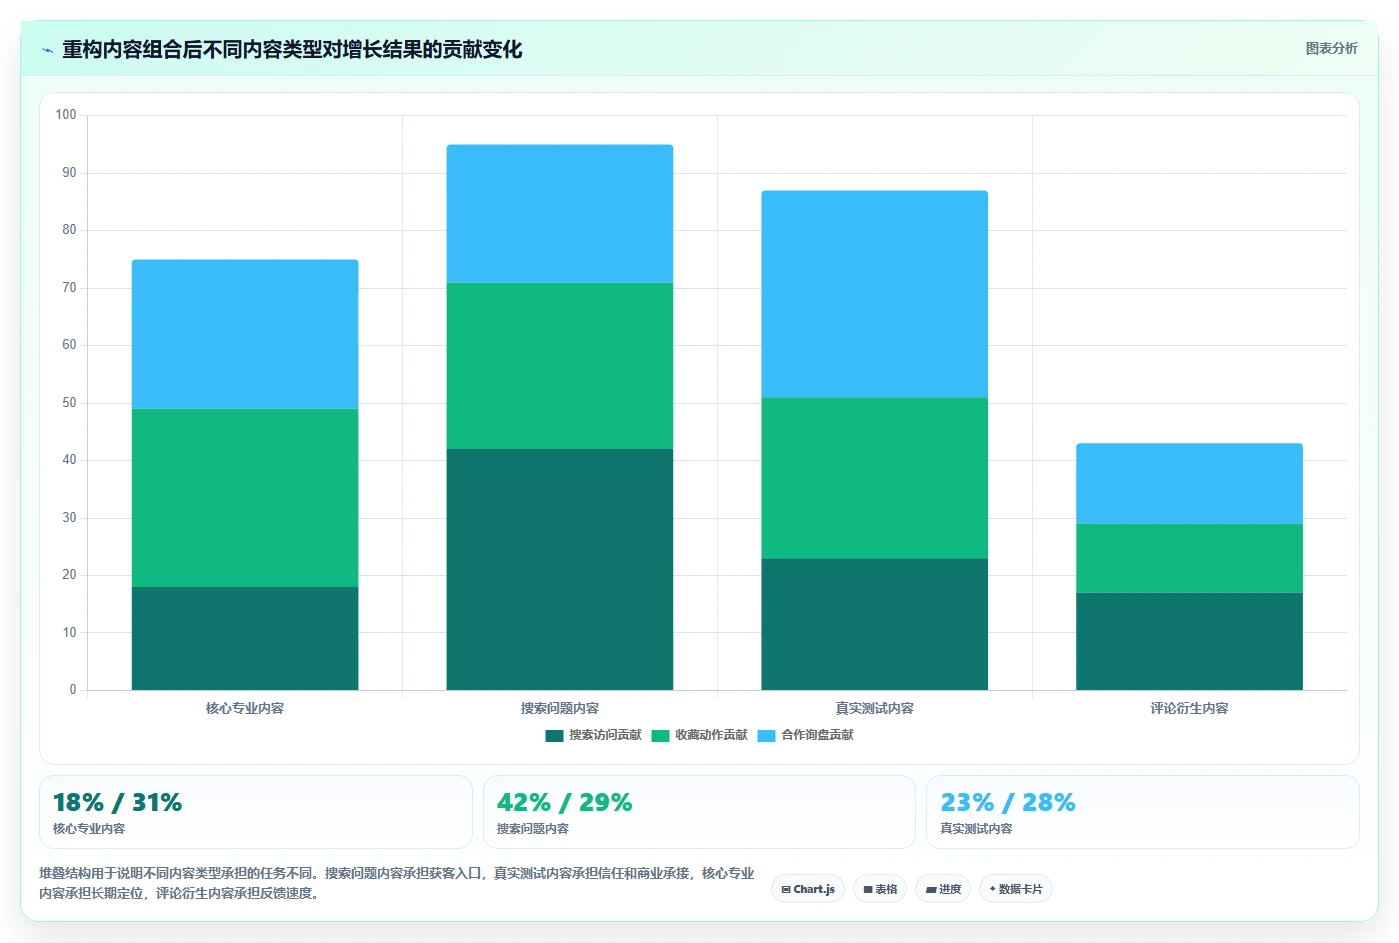1399x943 pixels.
Task: Click the blue segment of 真实测试内容 bar
Action: 875,294
